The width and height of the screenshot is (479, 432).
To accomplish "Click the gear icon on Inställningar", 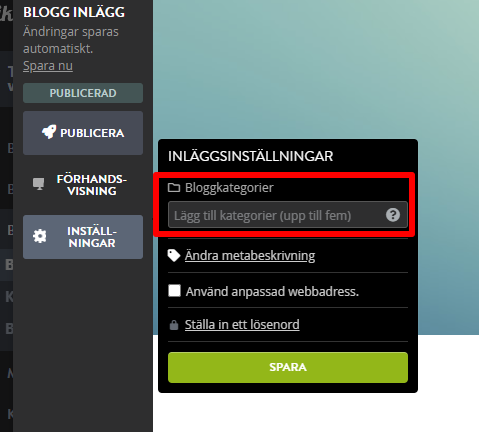I will tap(40, 236).
